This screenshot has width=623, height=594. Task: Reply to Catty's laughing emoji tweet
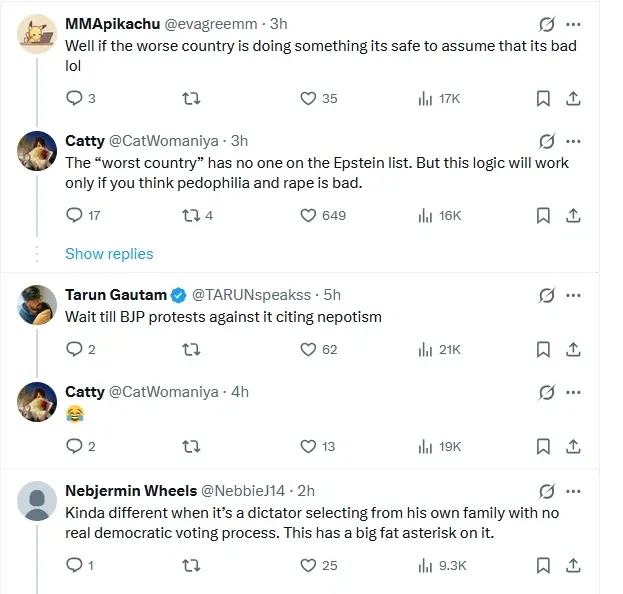pyautogui.click(x=74, y=447)
